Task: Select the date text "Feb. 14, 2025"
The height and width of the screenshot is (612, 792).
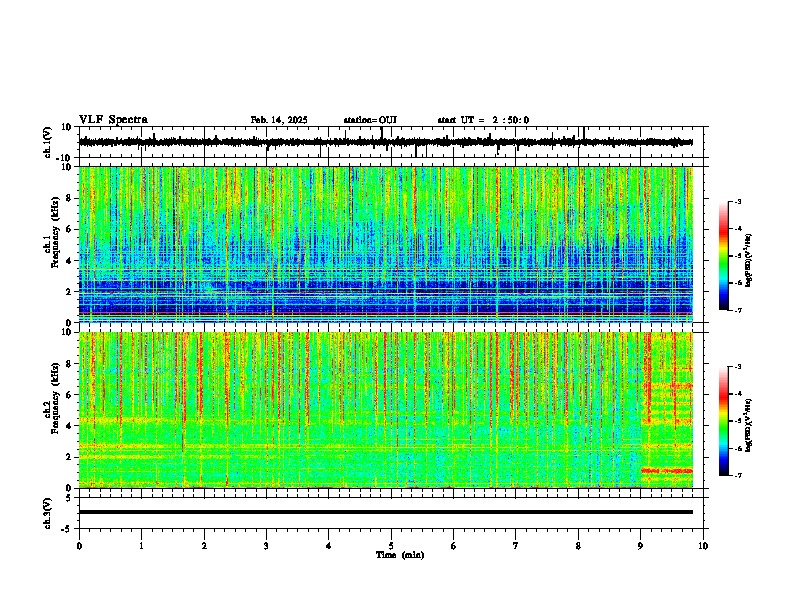Action: (x=279, y=120)
